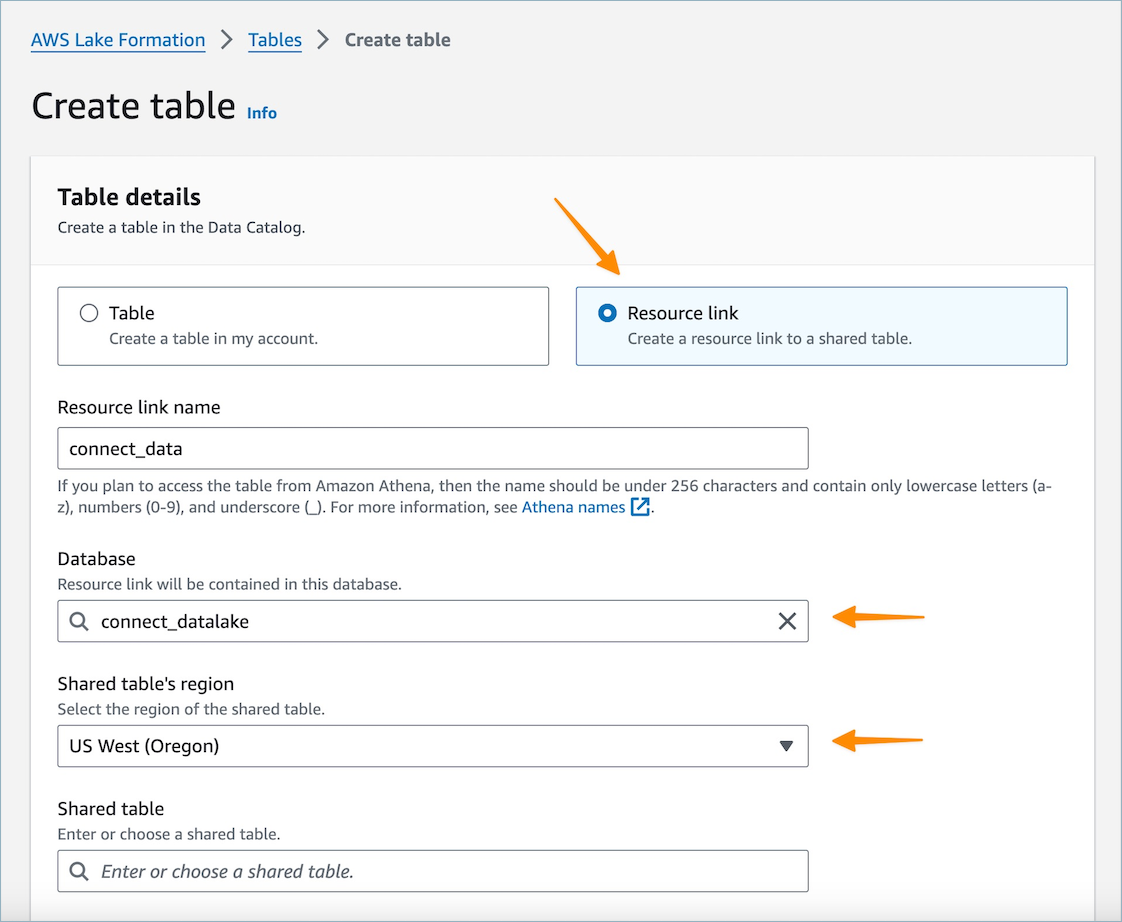Click the dropdown caret on the region selector
1122x922 pixels.
click(786, 746)
